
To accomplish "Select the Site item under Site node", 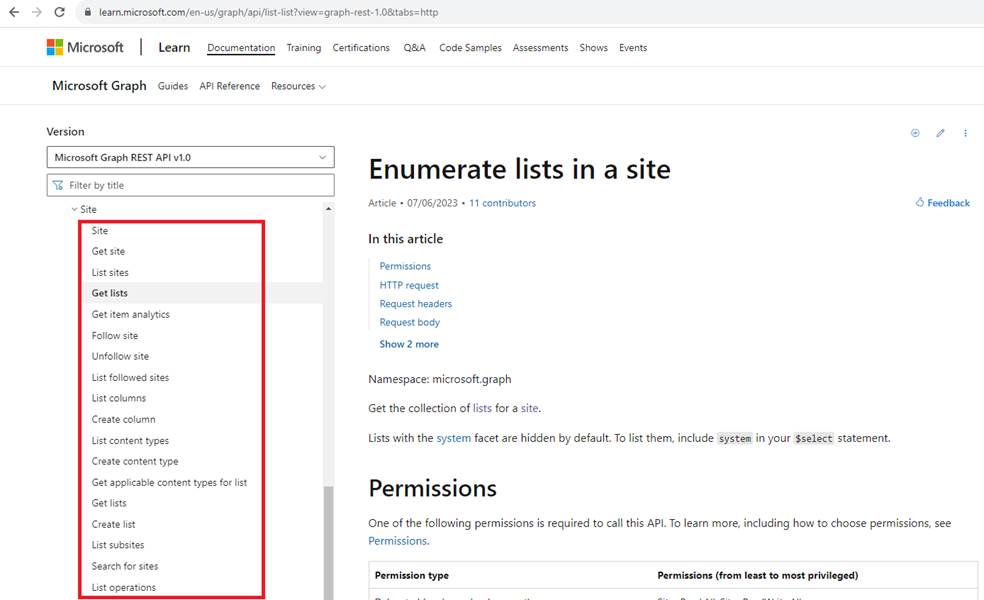I will click(x=100, y=230).
